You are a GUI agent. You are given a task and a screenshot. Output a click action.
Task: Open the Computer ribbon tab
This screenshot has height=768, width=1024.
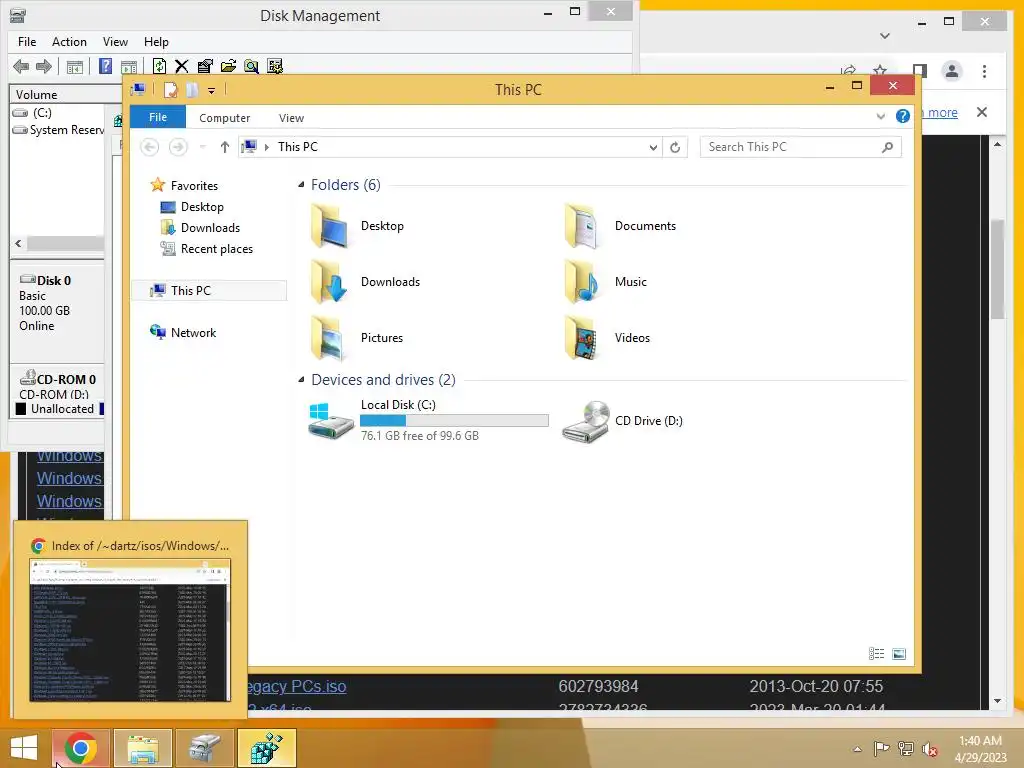point(225,118)
